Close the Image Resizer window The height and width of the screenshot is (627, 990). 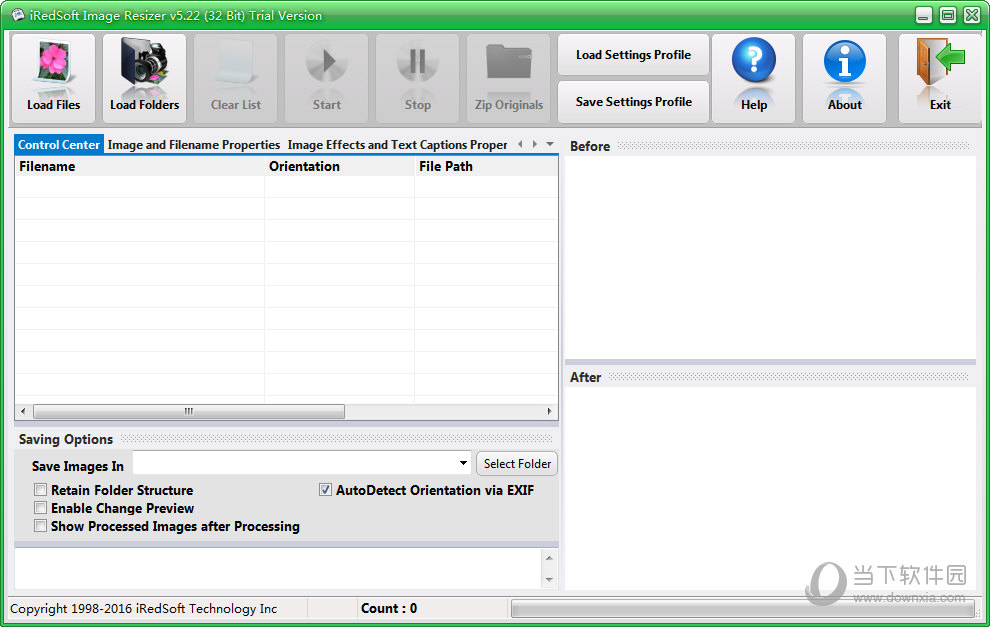click(x=972, y=15)
